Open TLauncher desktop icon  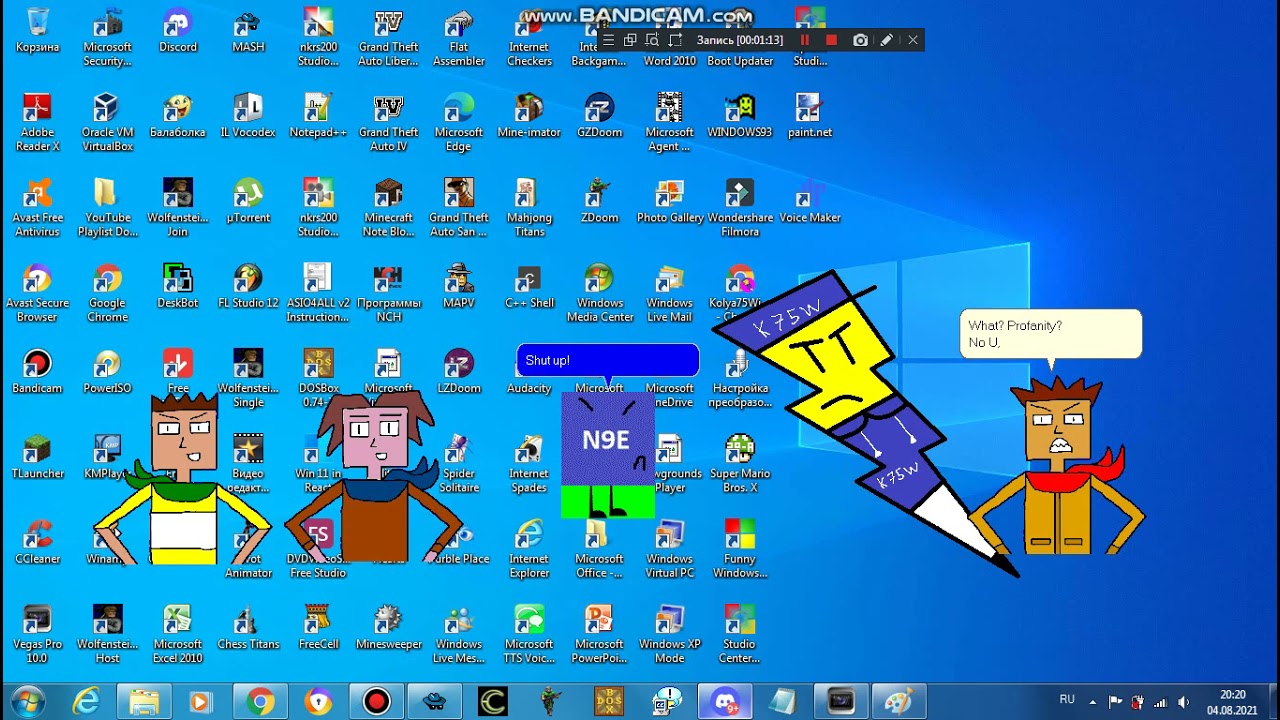coord(38,456)
